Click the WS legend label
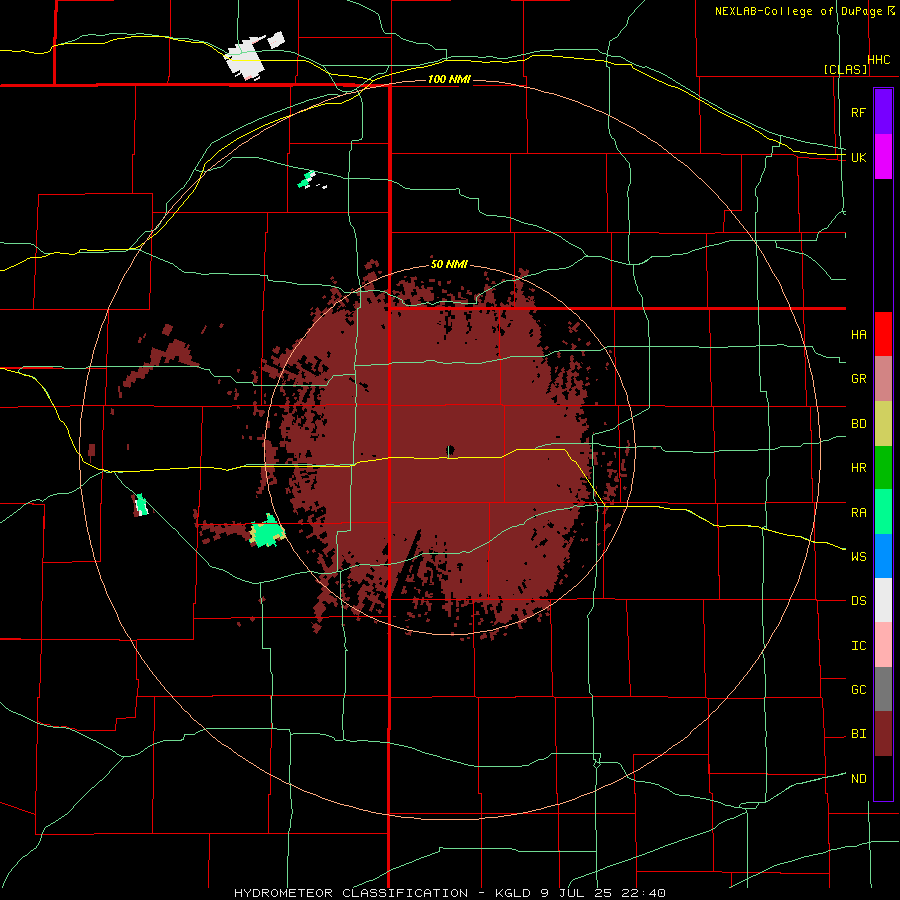Image resolution: width=900 pixels, height=900 pixels. 858,556
